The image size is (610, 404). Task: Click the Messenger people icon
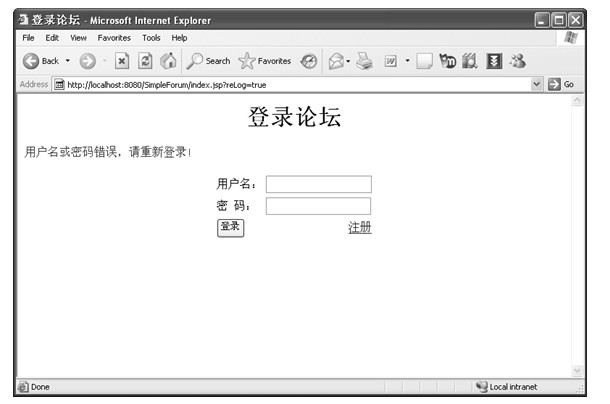518,61
